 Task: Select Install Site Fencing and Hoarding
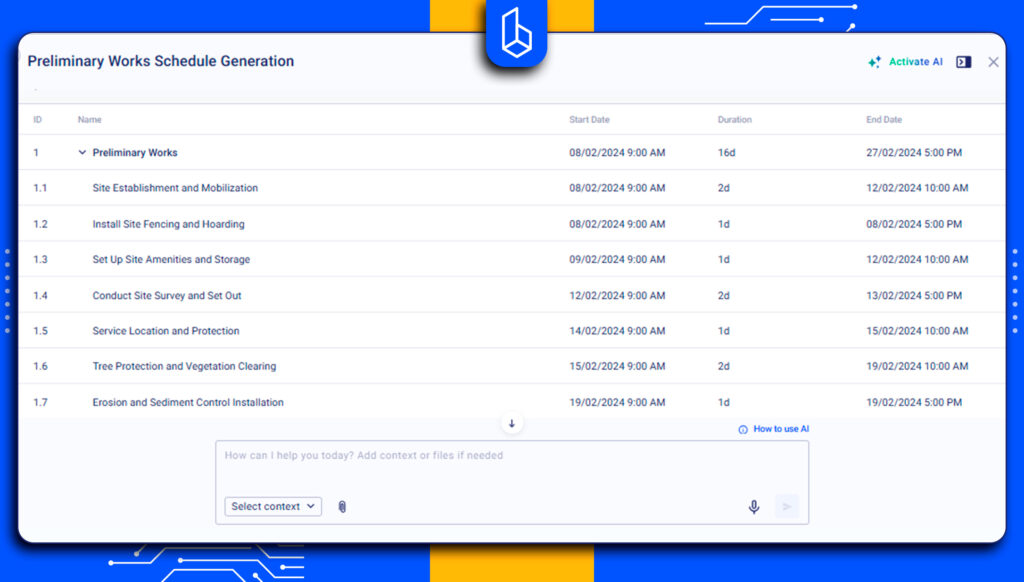click(168, 223)
